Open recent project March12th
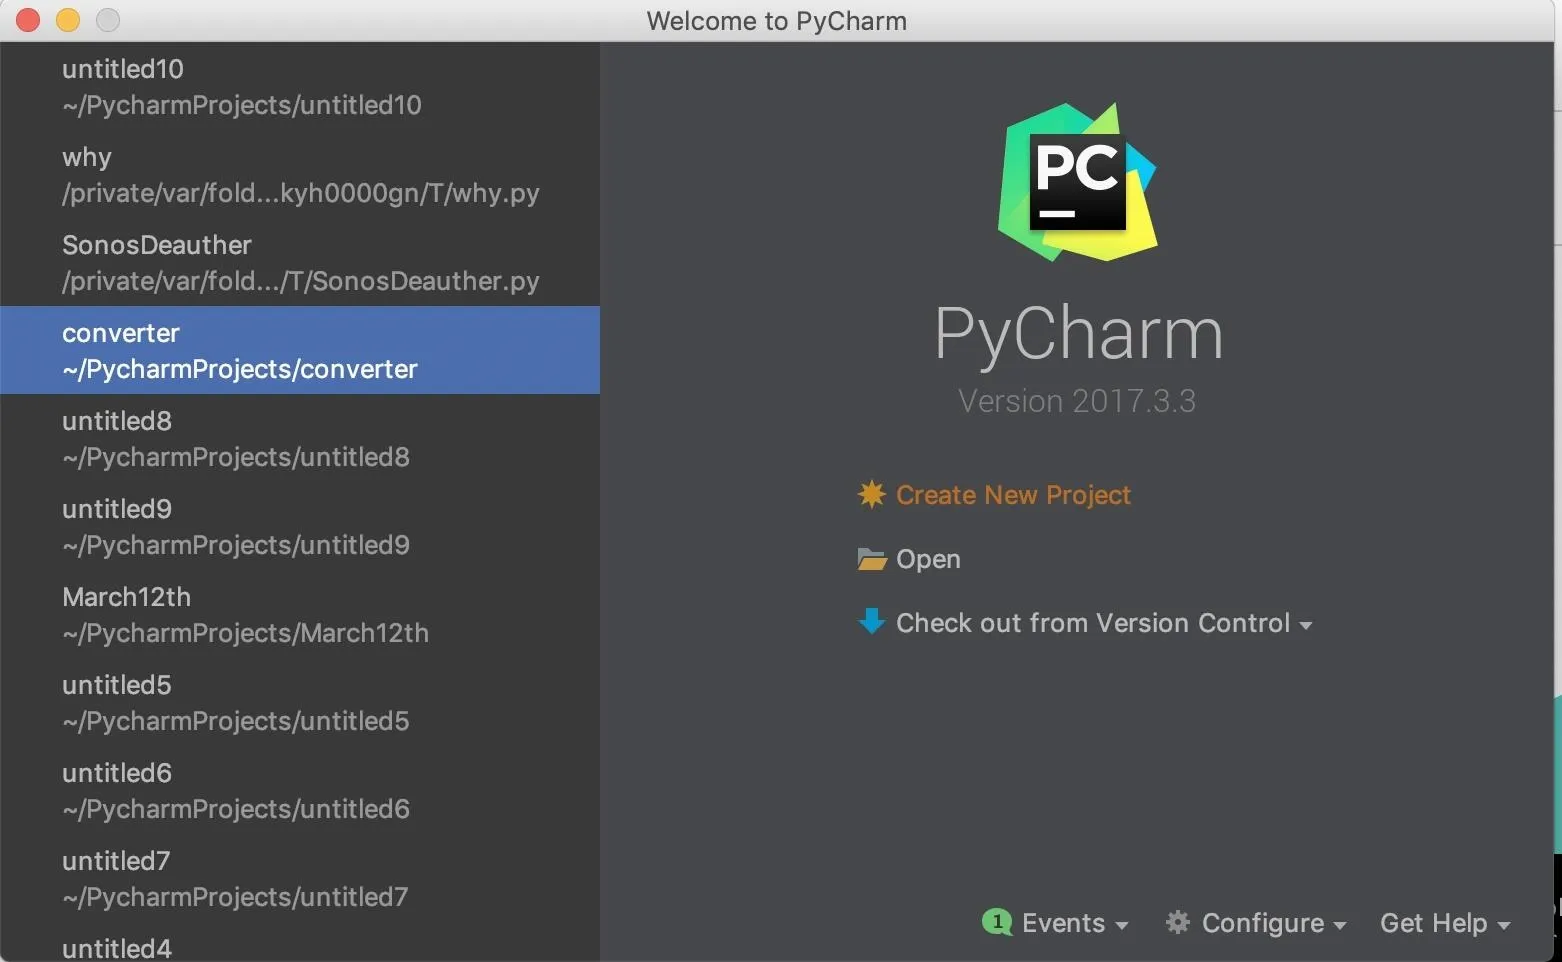1562x962 pixels. [300, 614]
